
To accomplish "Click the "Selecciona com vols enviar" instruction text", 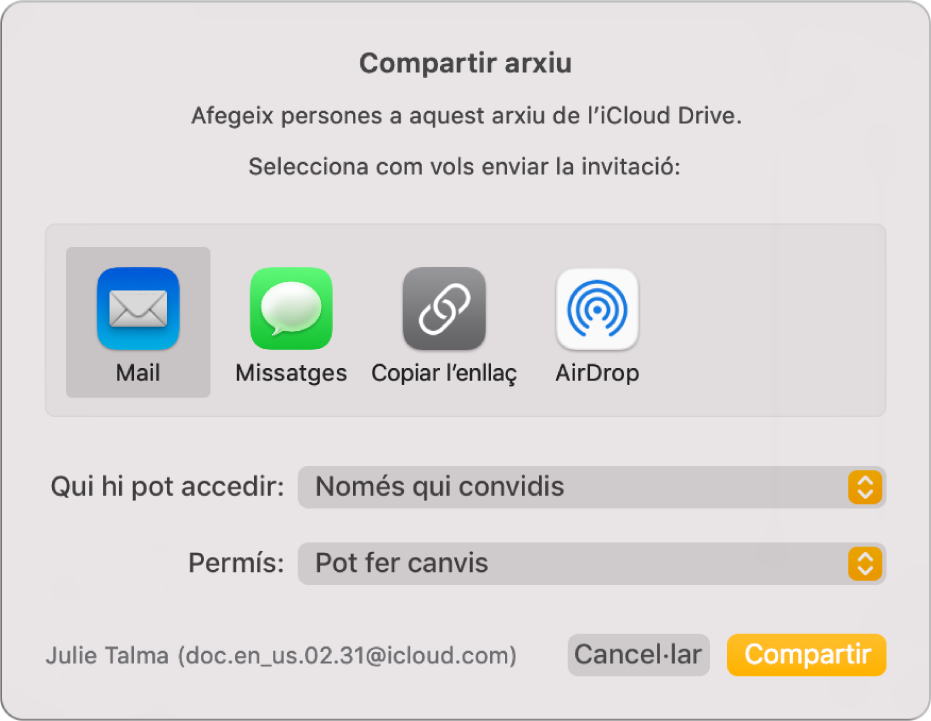I will [x=465, y=166].
